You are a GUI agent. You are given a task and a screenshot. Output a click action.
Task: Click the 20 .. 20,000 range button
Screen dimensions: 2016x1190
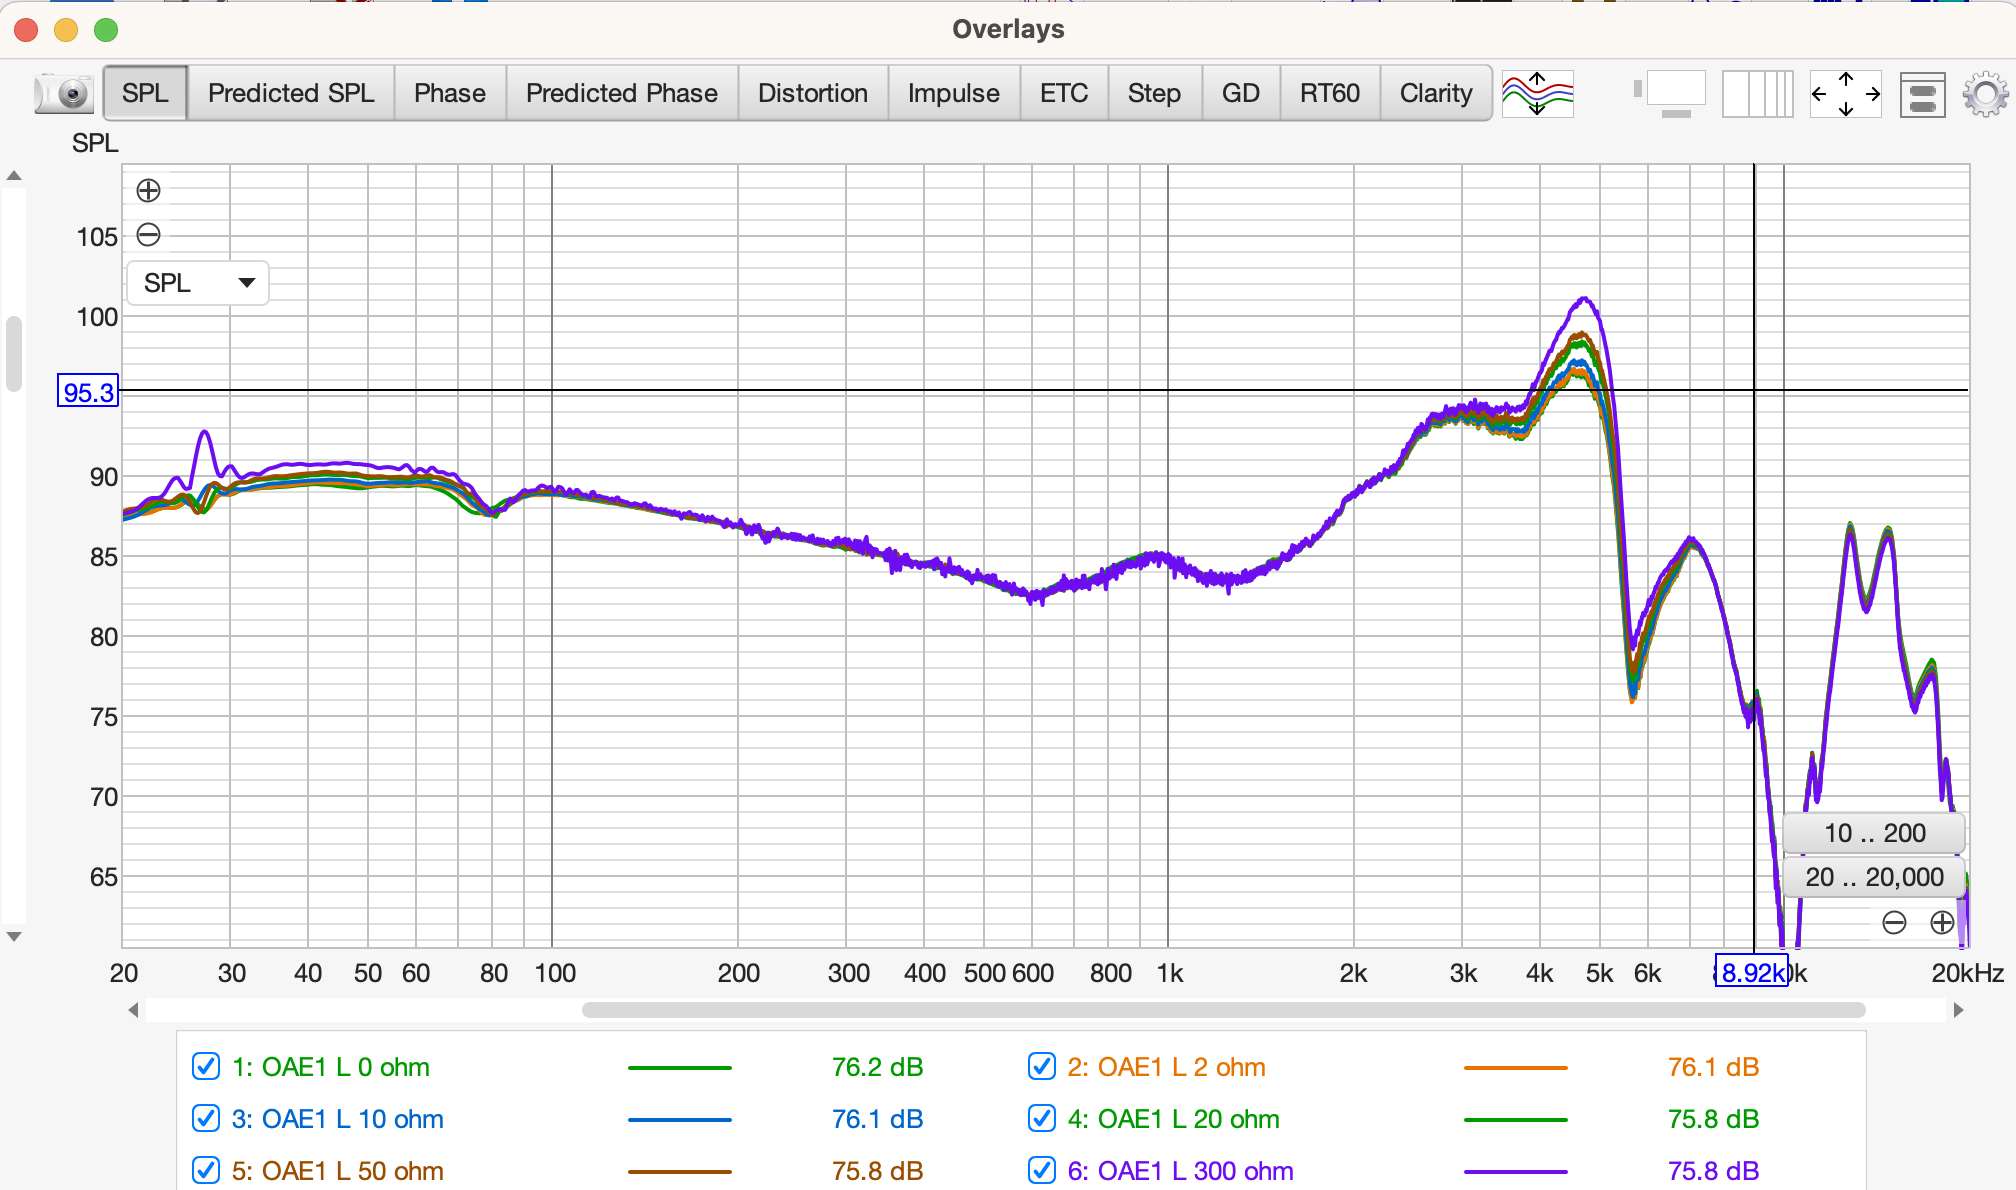tap(1873, 877)
